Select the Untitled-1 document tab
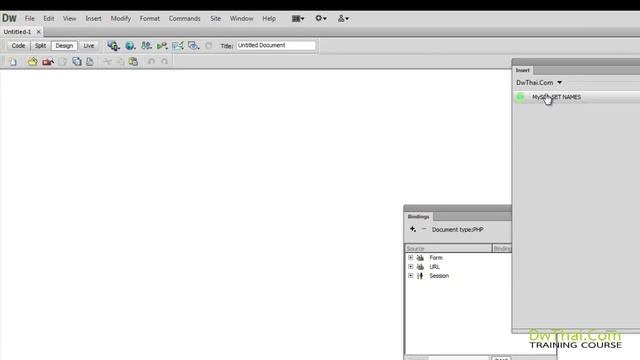Image resolution: width=640 pixels, height=360 pixels. [x=17, y=31]
